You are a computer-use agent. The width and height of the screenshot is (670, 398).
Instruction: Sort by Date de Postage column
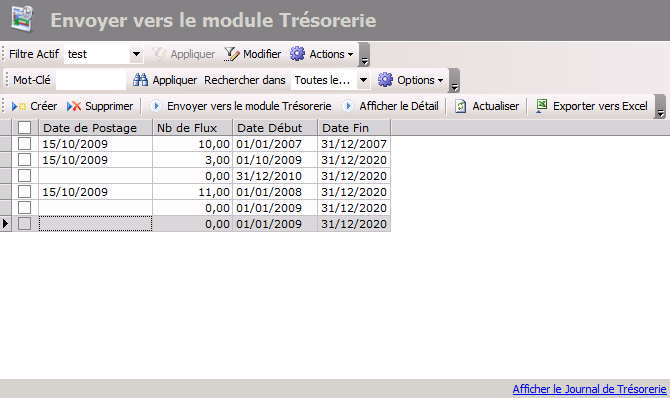[x=96, y=128]
